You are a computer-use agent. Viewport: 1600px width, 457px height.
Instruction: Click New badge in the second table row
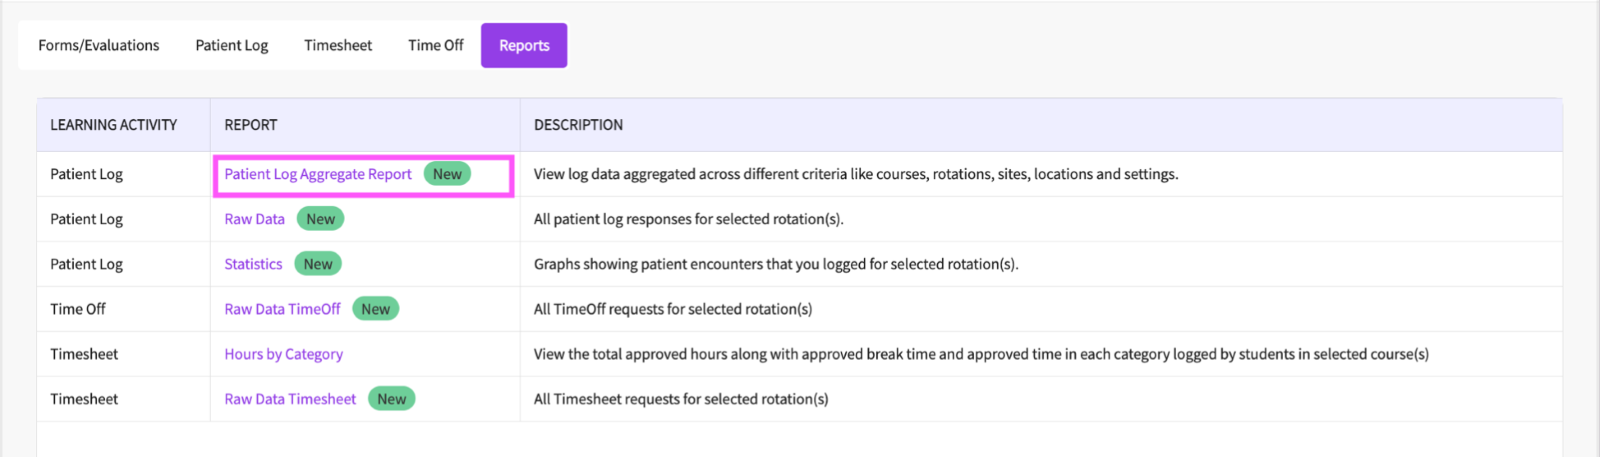(x=321, y=219)
